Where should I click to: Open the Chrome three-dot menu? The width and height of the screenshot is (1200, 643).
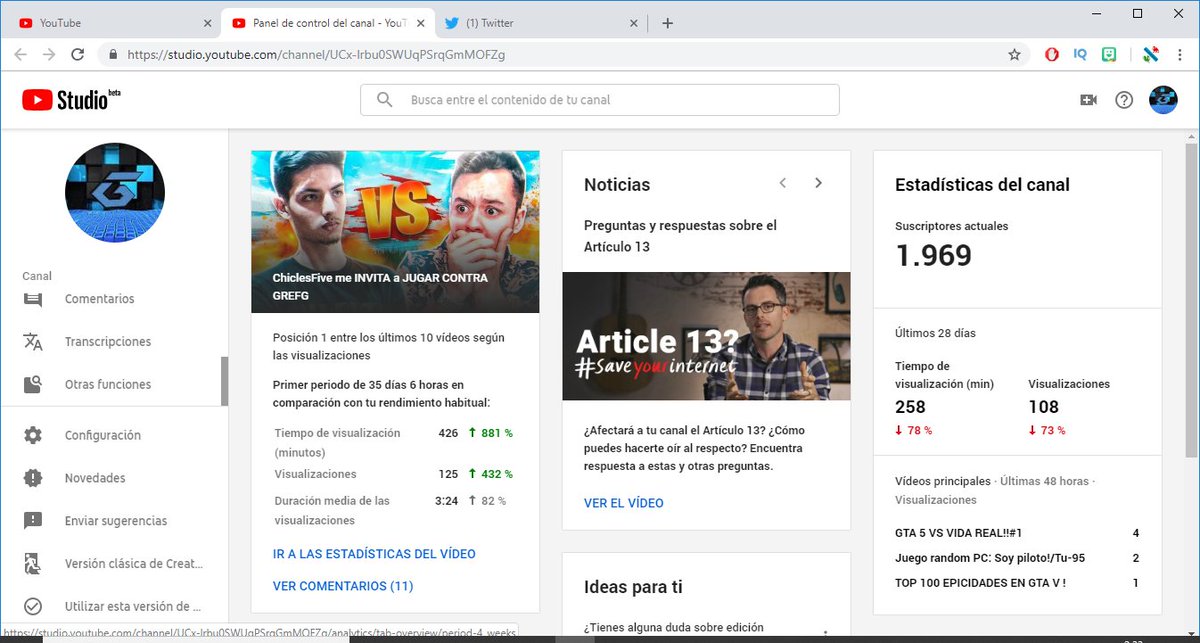pos(1180,55)
